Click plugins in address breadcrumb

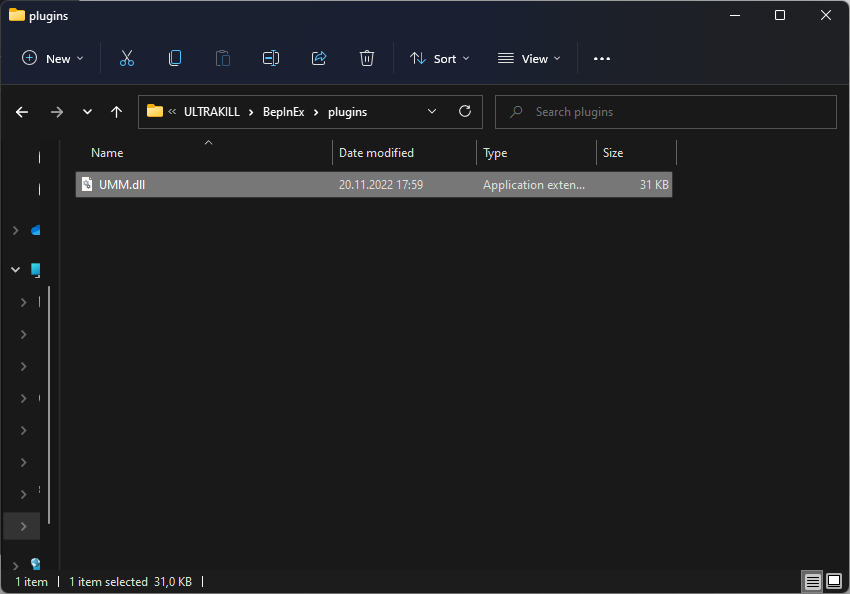tap(347, 112)
